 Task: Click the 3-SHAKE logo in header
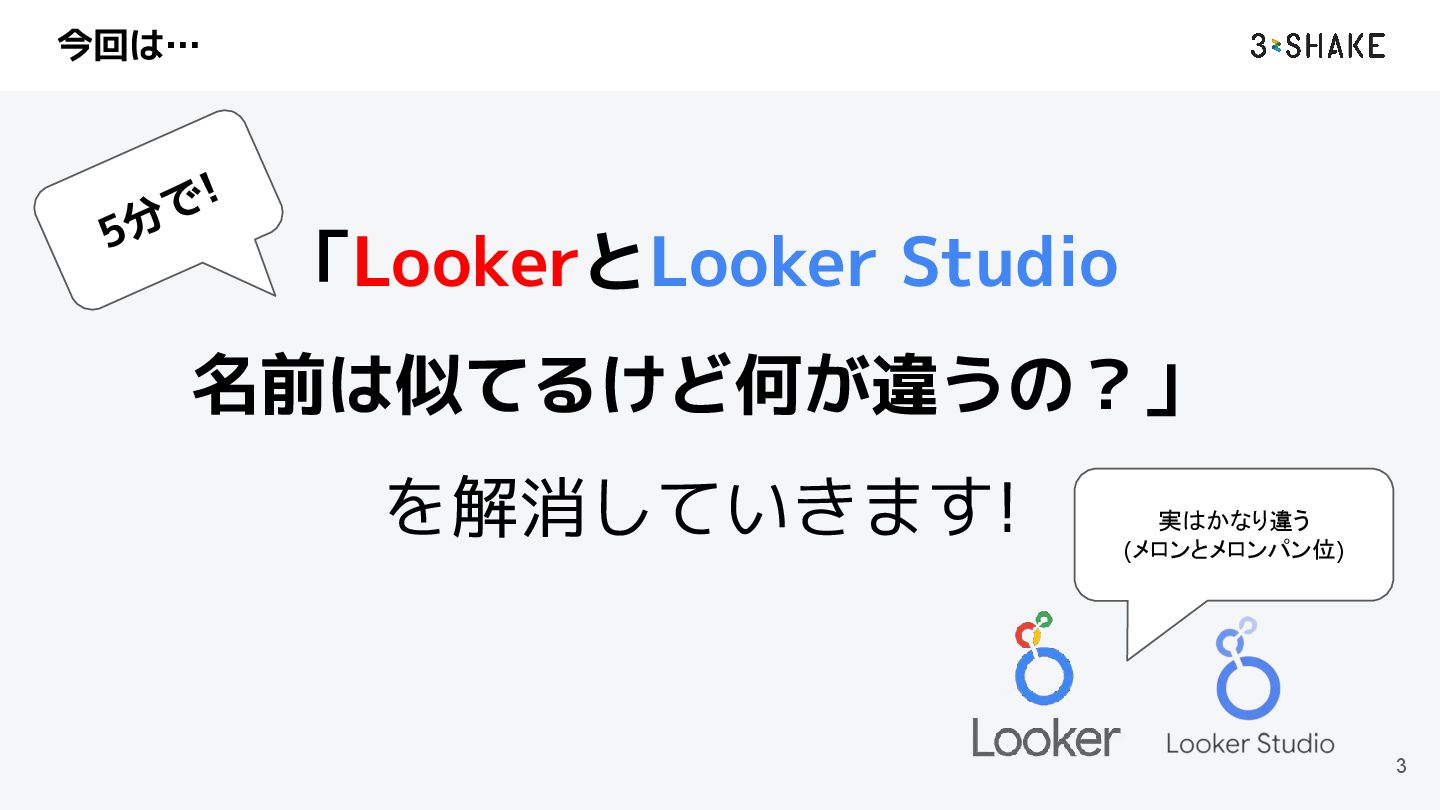(x=1317, y=45)
